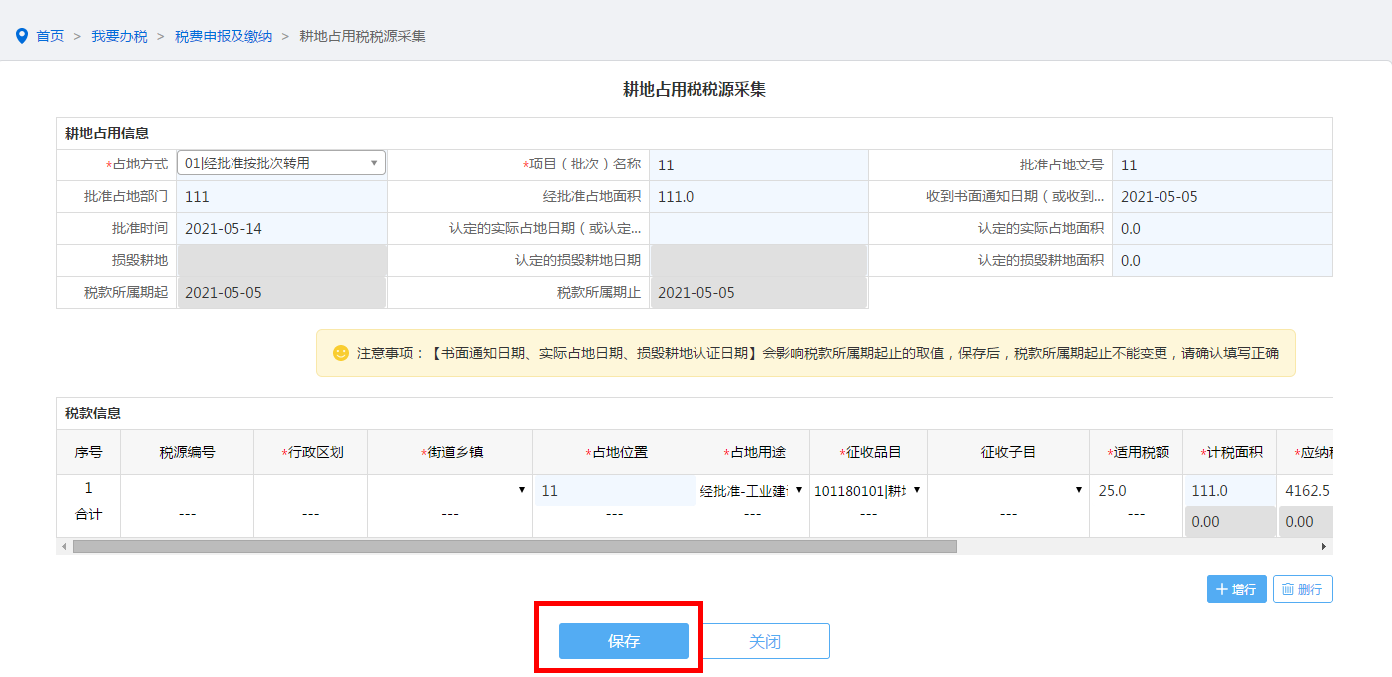Click the smiley notice icon
Image resolution: width=1392 pixels, height=677 pixels.
pyautogui.click(x=341, y=353)
